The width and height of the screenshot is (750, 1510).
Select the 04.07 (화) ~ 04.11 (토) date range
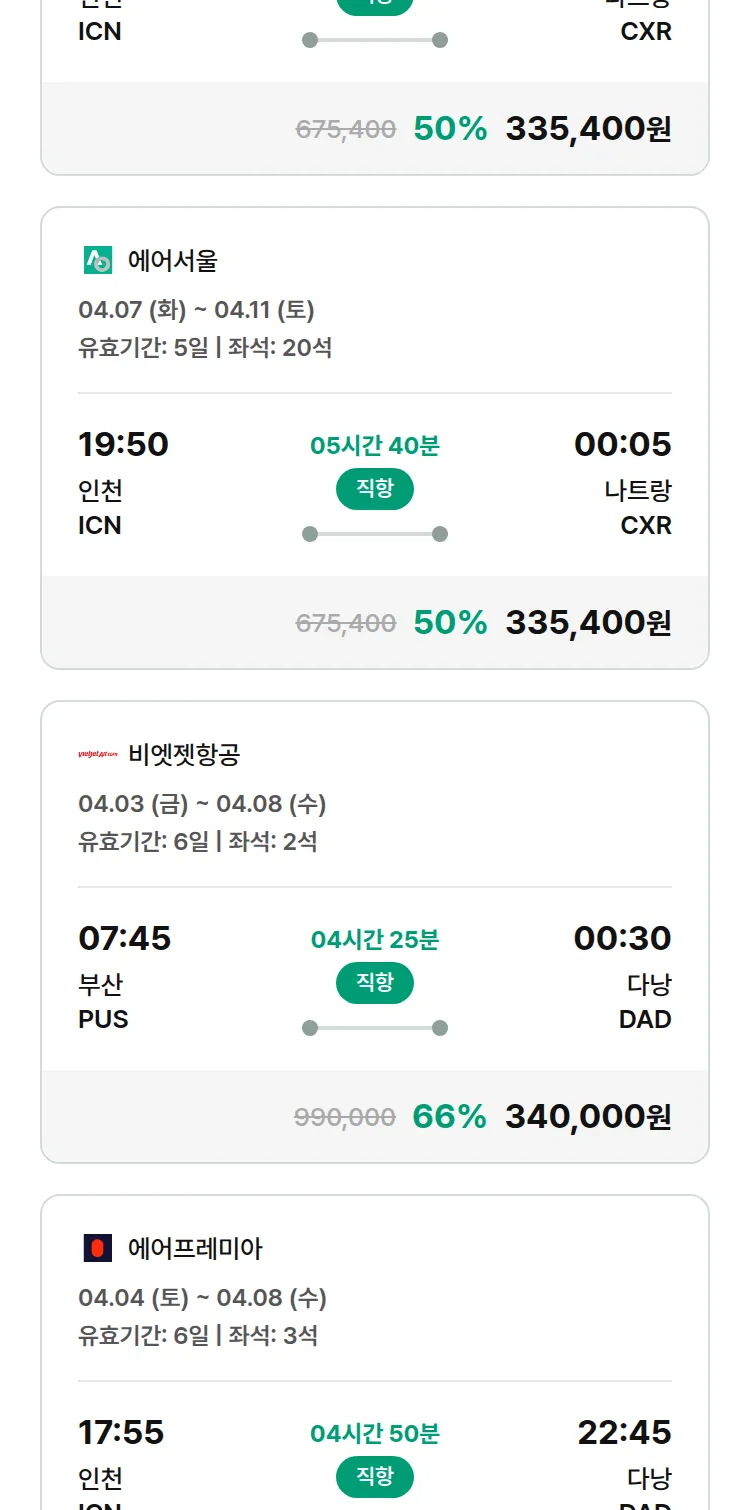pos(196,310)
